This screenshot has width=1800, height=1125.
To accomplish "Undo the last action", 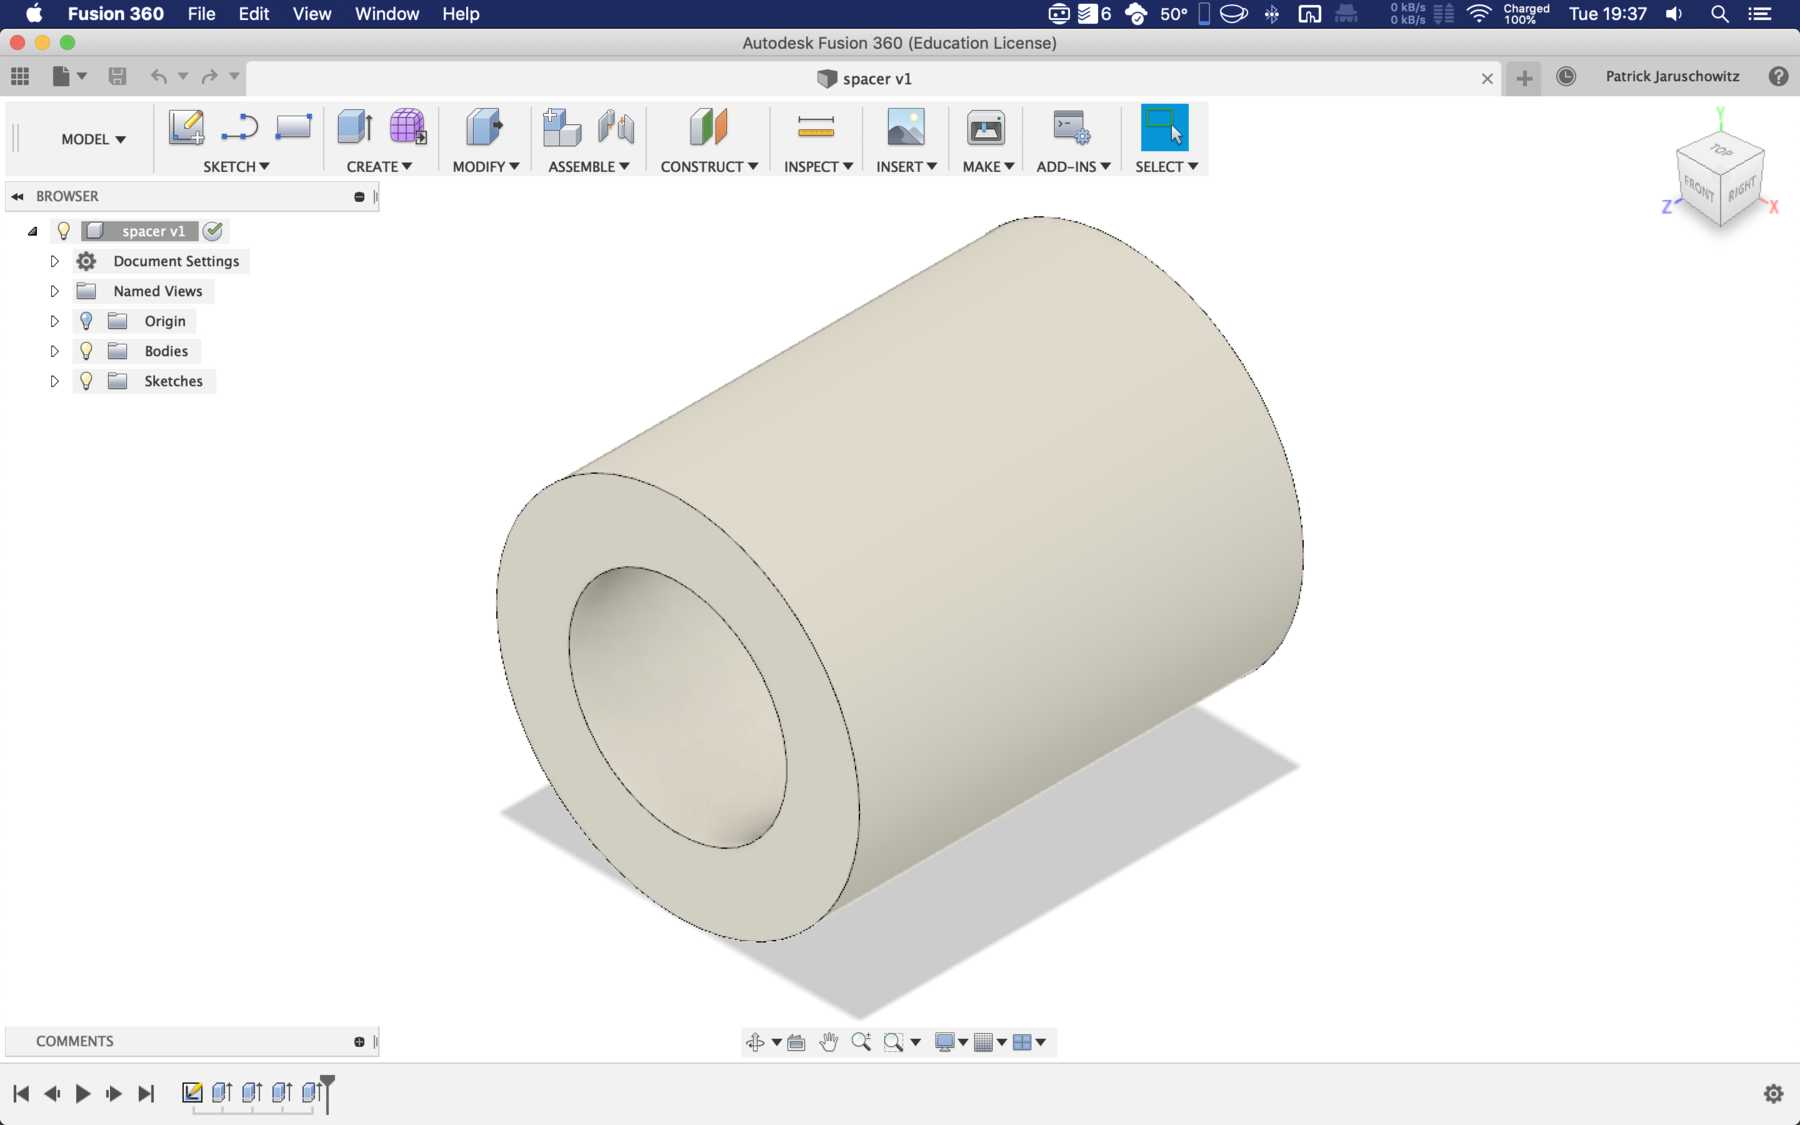I will [x=158, y=76].
